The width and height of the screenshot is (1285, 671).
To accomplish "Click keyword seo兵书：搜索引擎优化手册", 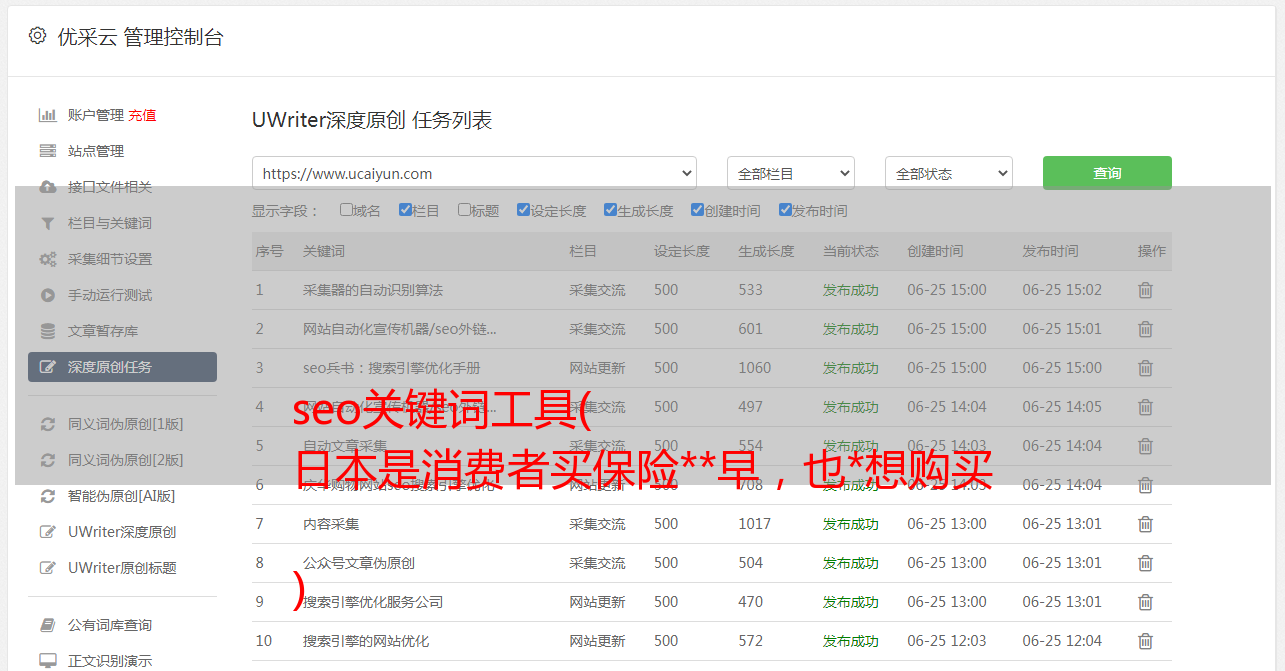I will pyautogui.click(x=392, y=368).
